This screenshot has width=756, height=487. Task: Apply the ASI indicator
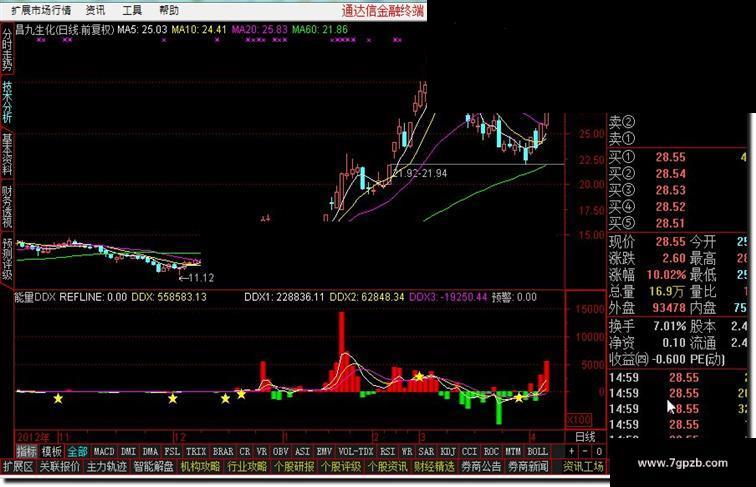click(x=302, y=452)
